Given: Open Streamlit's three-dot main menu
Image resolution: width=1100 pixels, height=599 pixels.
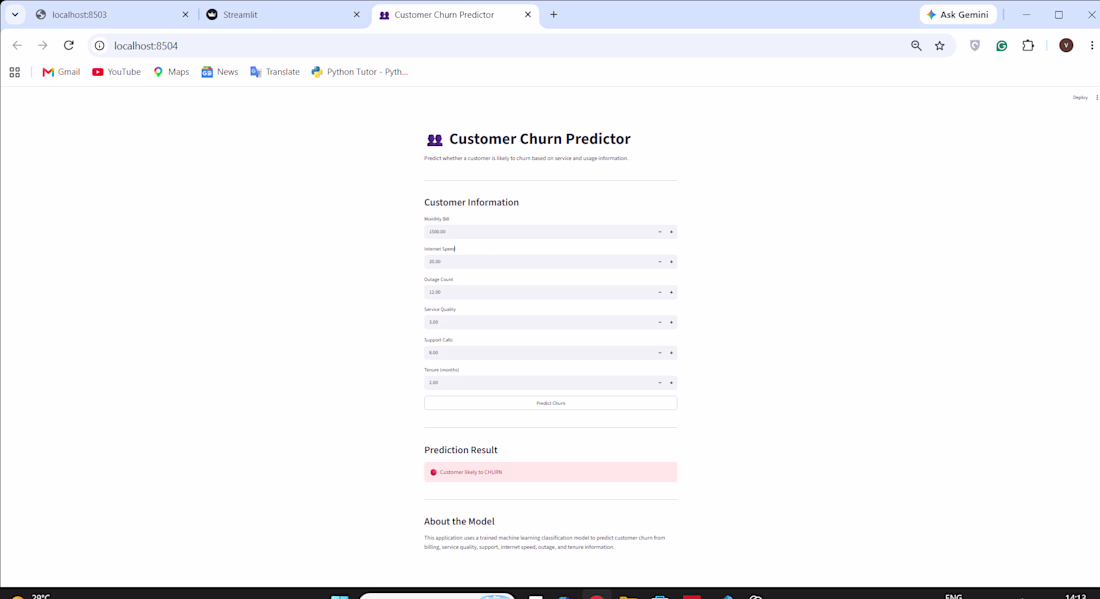Looking at the screenshot, I should click(x=1096, y=97).
